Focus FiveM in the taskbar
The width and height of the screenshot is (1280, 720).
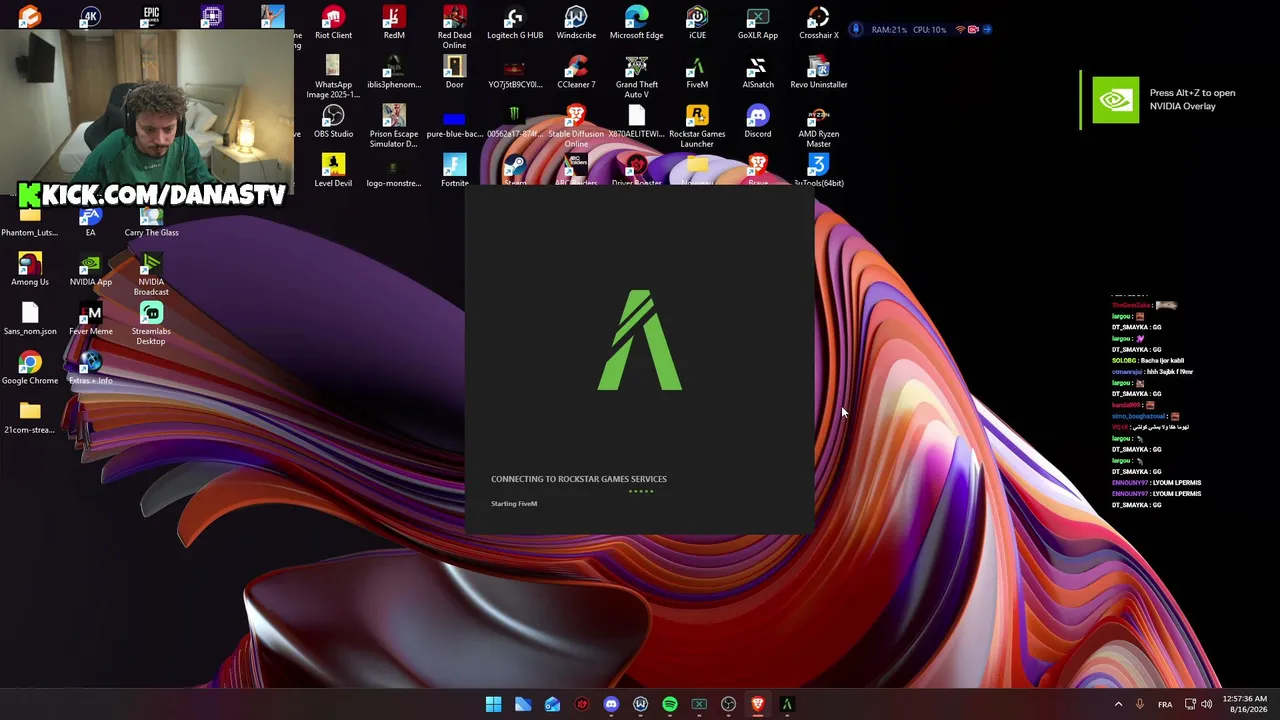tap(787, 704)
